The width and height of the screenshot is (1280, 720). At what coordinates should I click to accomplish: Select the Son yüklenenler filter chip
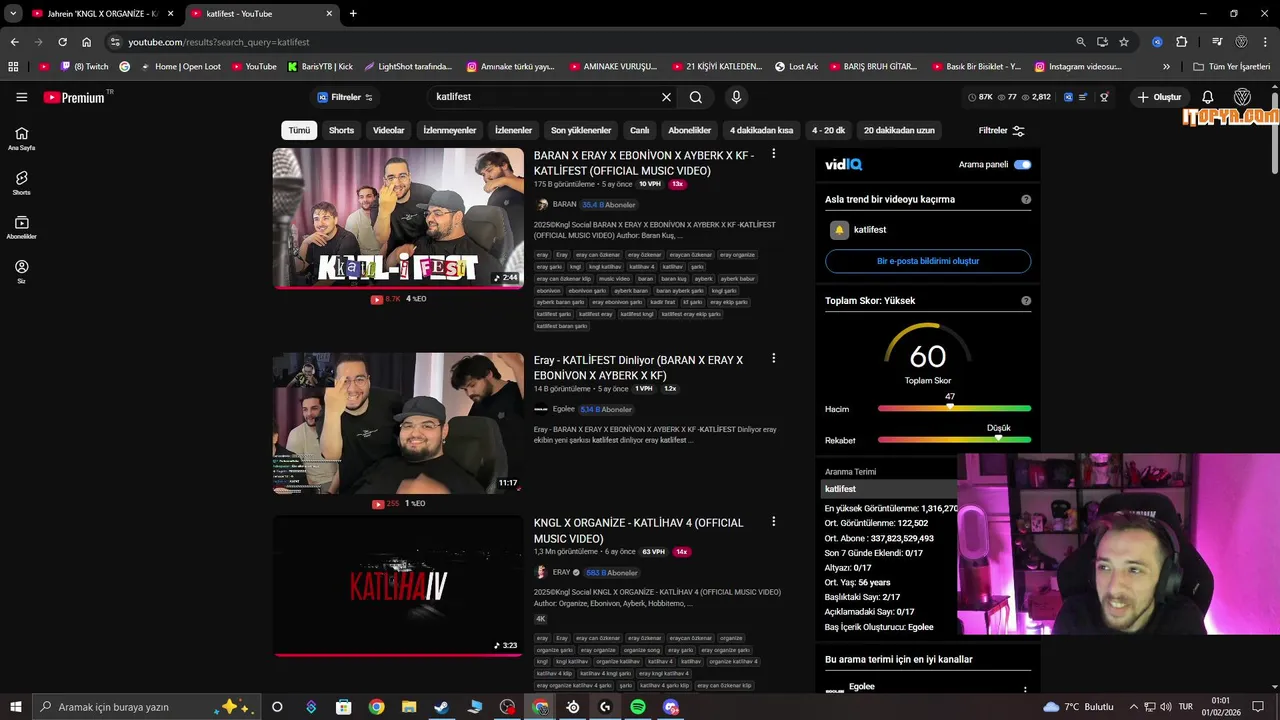pyautogui.click(x=581, y=131)
